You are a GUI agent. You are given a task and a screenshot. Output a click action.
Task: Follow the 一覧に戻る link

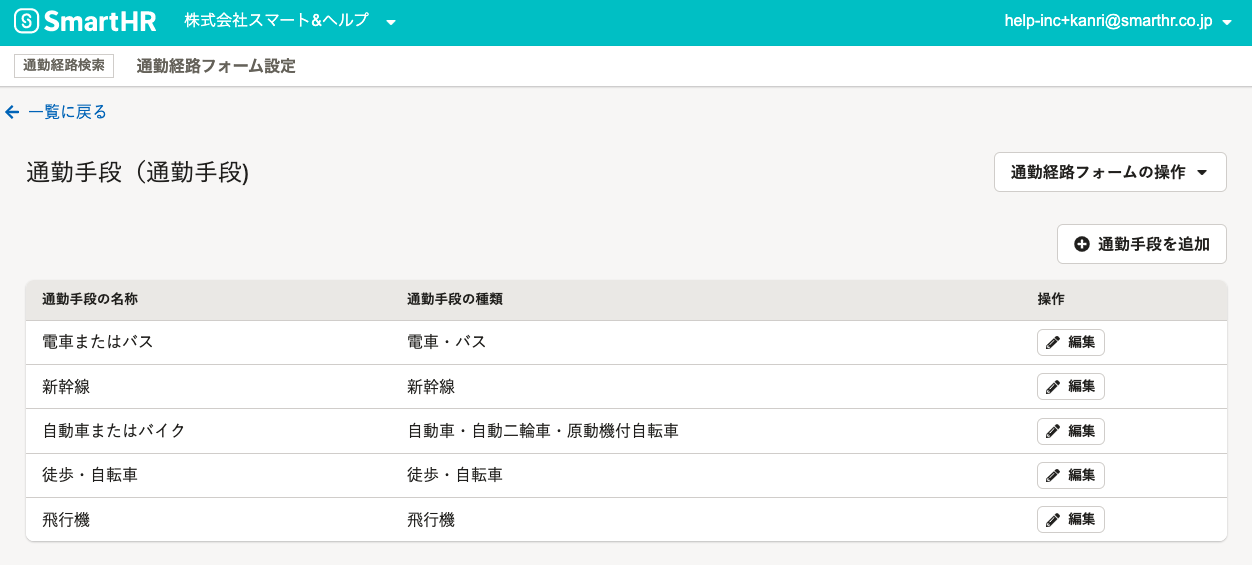click(x=67, y=112)
